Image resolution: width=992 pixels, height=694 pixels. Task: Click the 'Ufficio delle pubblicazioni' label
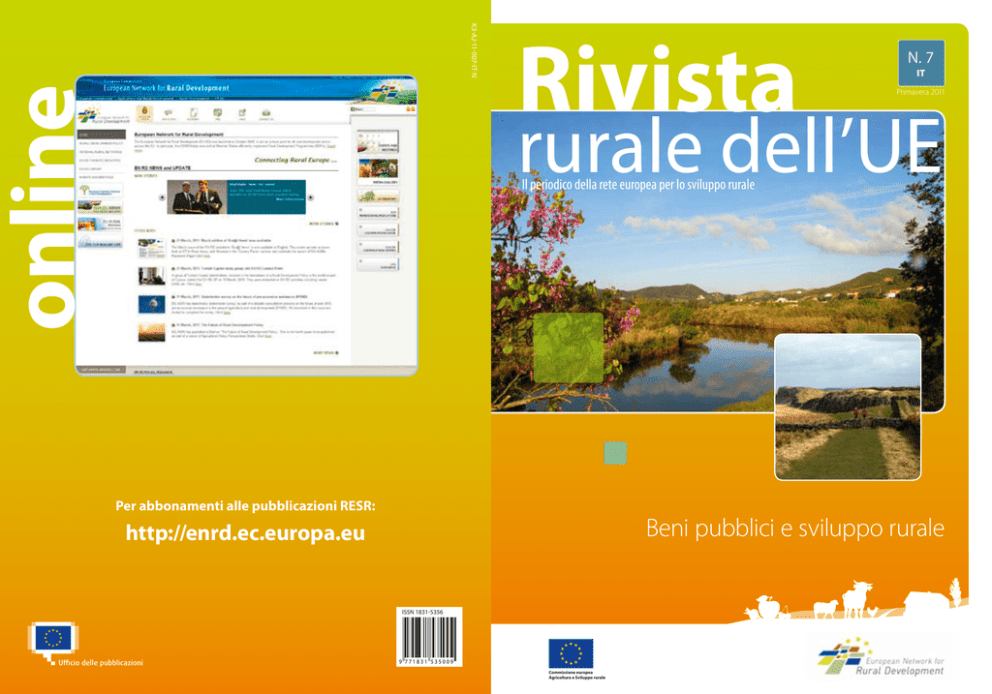point(101,662)
